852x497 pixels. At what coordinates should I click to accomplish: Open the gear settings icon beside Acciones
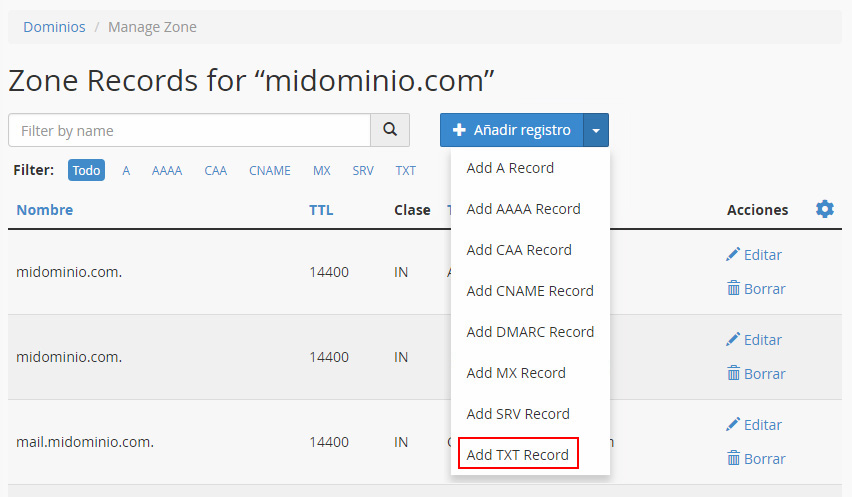click(x=824, y=209)
